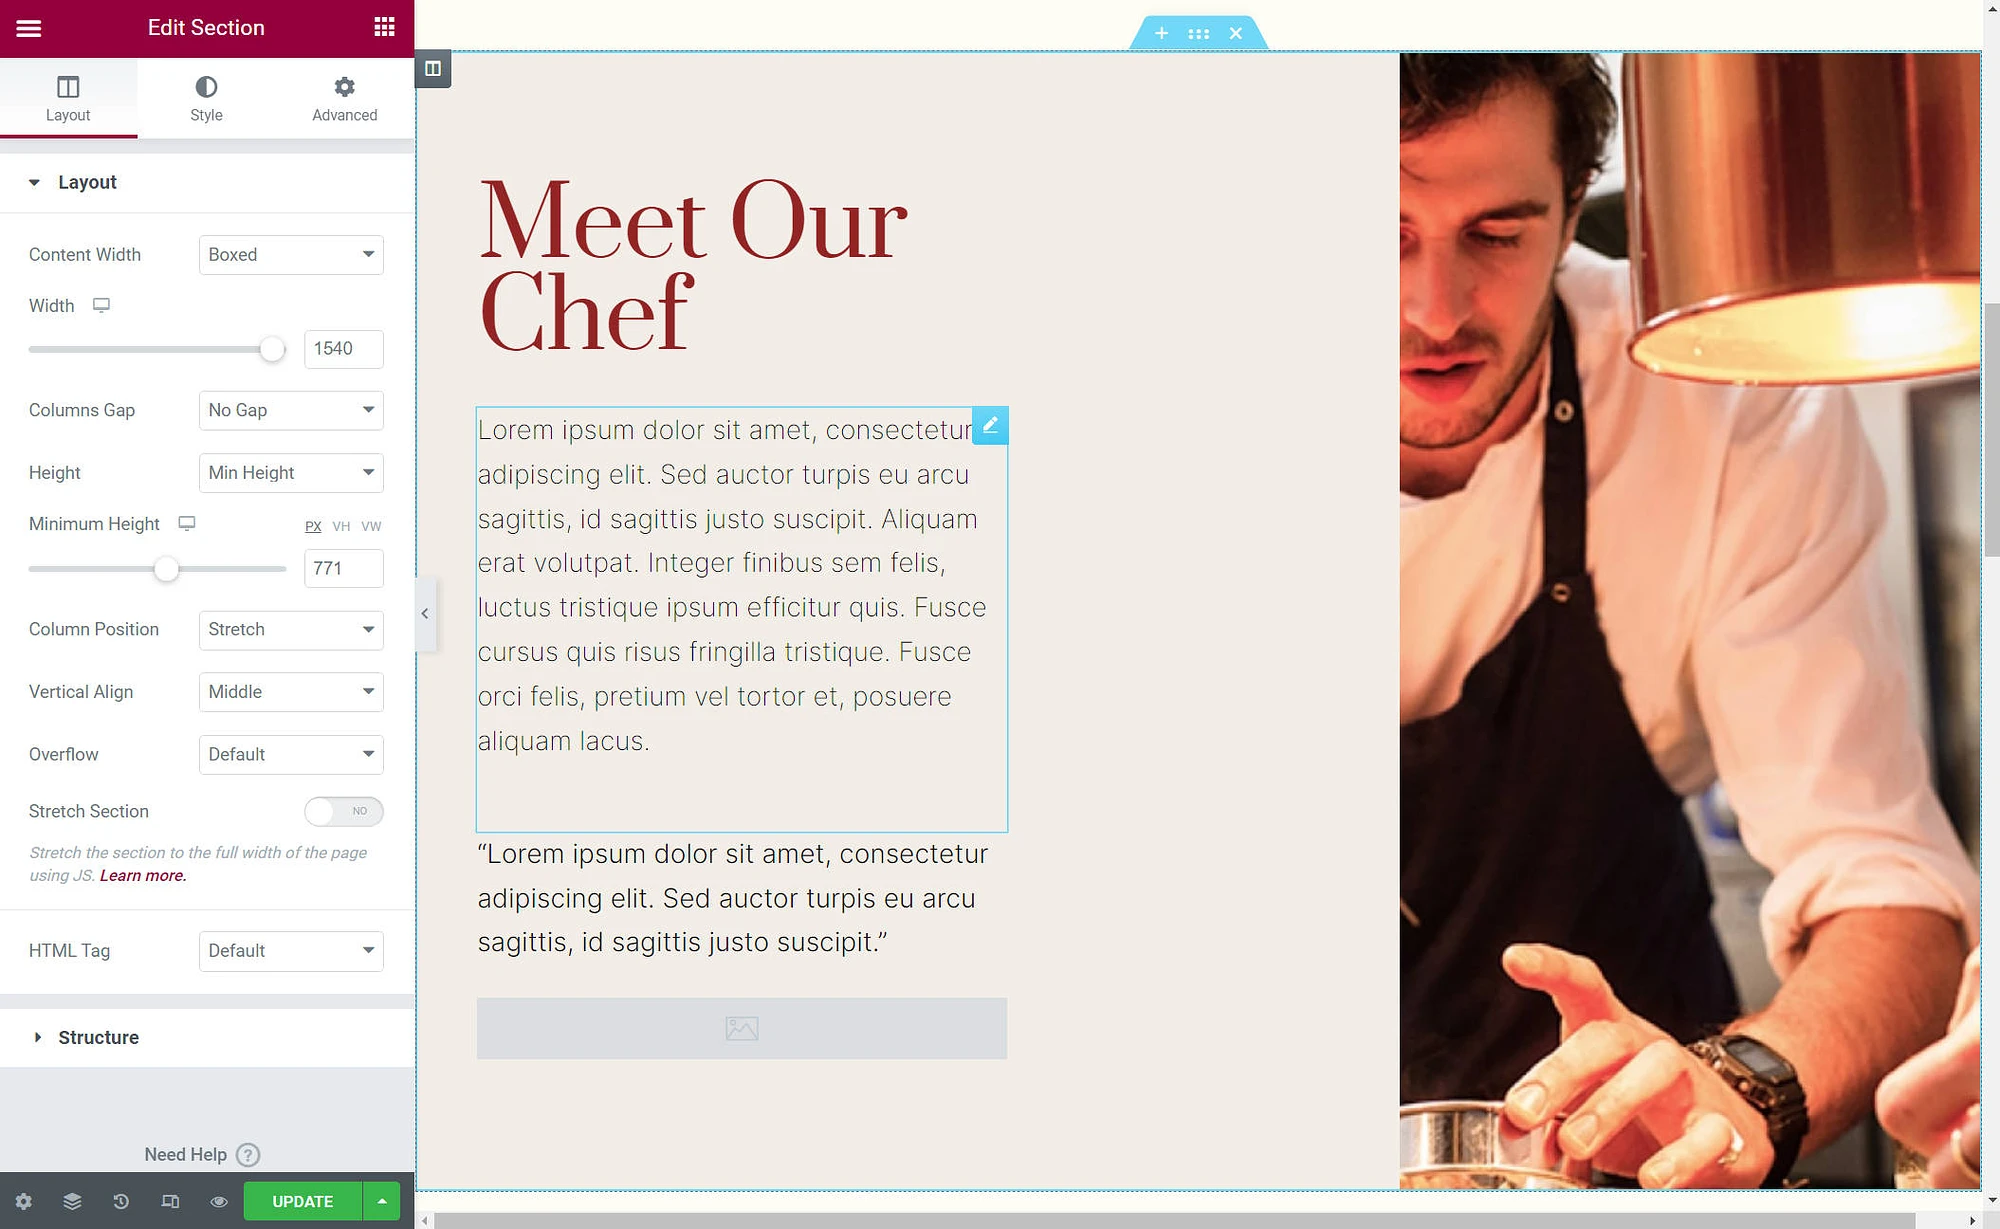Expand the Layout section collapse arrow
Image resolution: width=2000 pixels, height=1229 pixels.
(x=36, y=181)
